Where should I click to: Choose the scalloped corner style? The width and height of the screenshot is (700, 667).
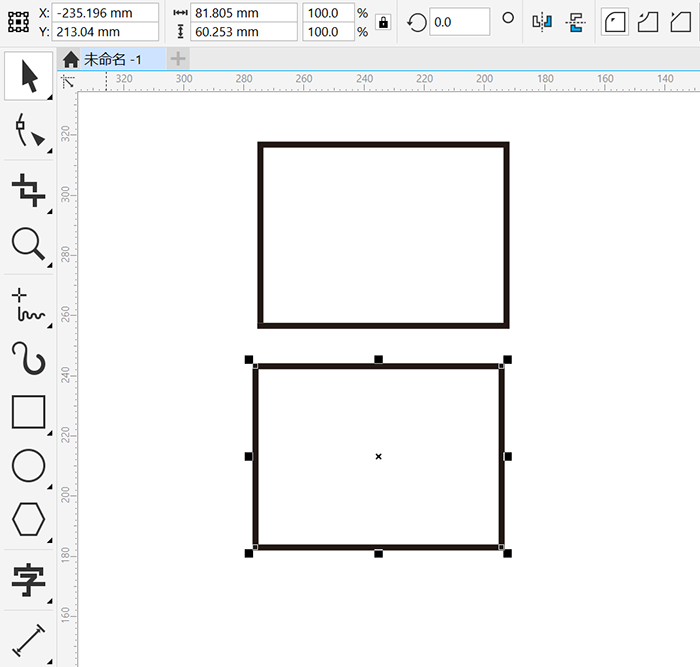click(648, 21)
